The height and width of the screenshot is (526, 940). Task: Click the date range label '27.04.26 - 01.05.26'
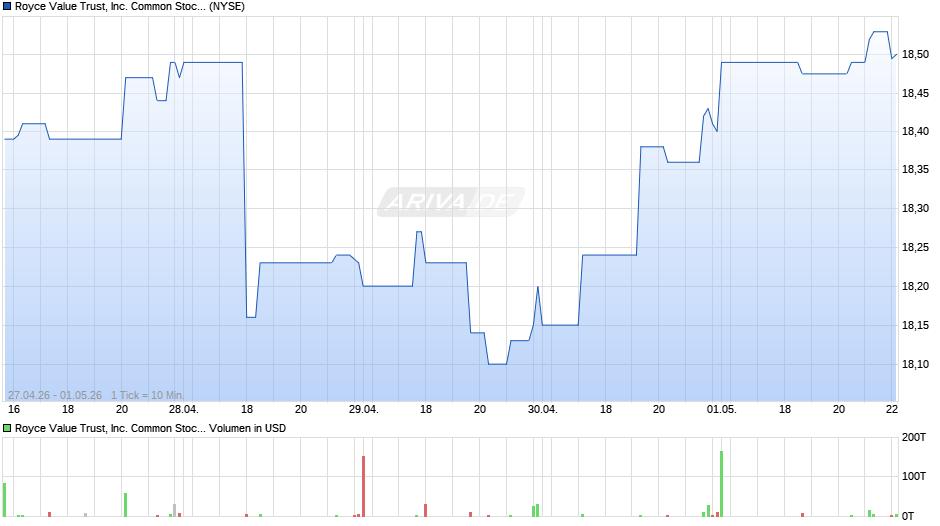pyautogui.click(x=55, y=395)
